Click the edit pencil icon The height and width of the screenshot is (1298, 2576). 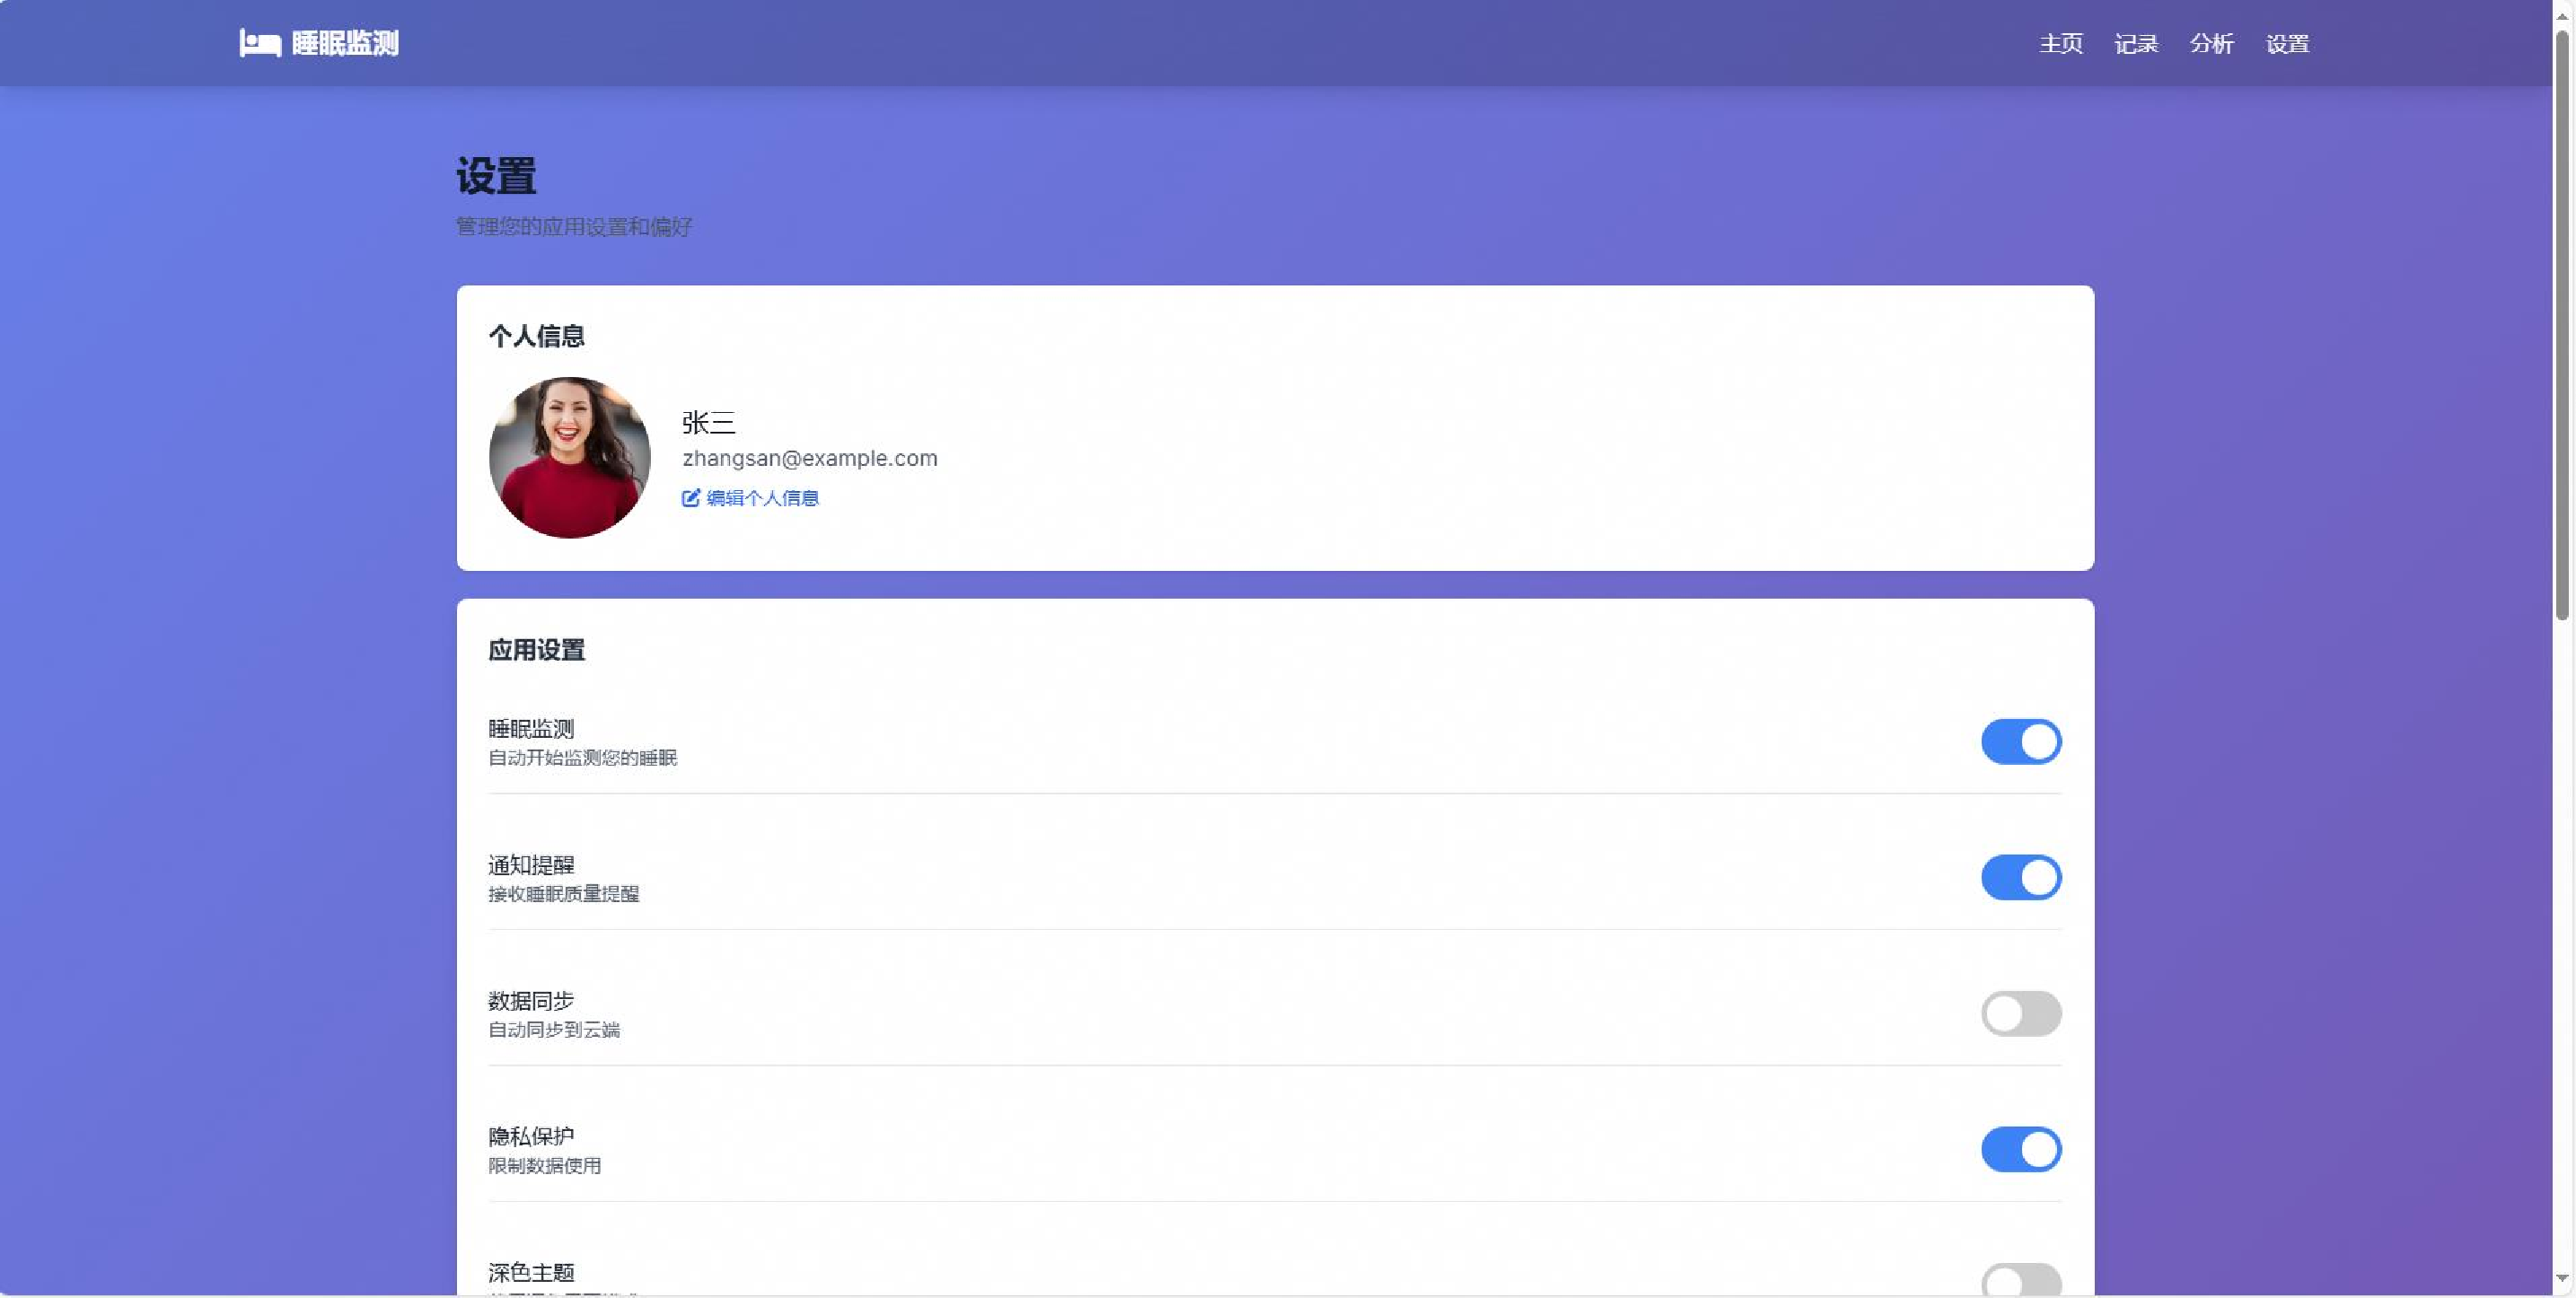(x=690, y=498)
